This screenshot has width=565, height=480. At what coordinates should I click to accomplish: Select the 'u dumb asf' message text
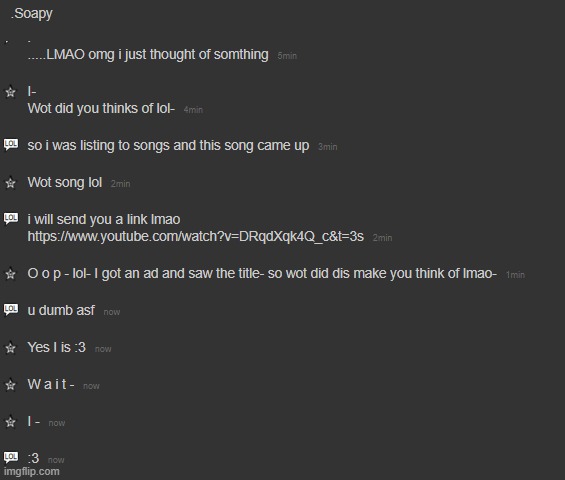click(61, 310)
